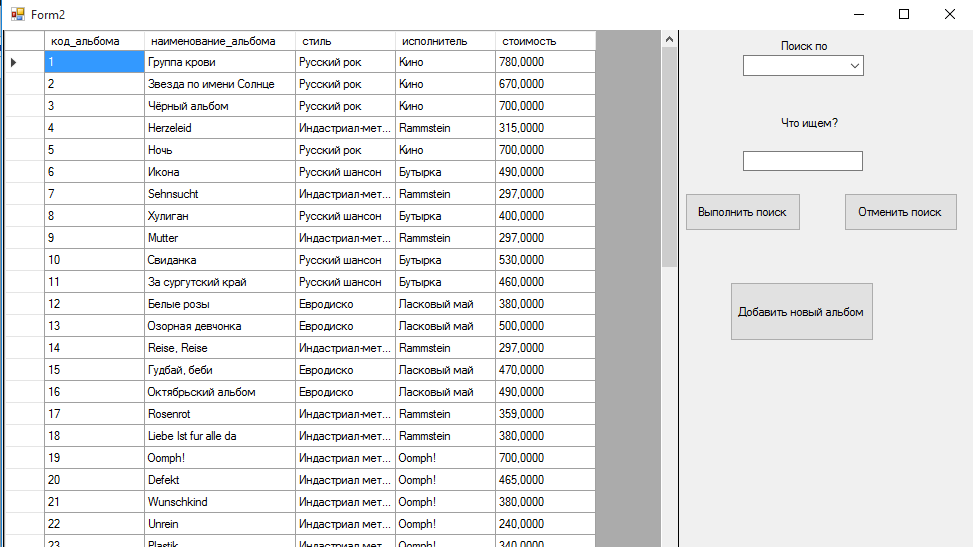Click style cell 'Русский рок' in row 3

(x=345, y=106)
